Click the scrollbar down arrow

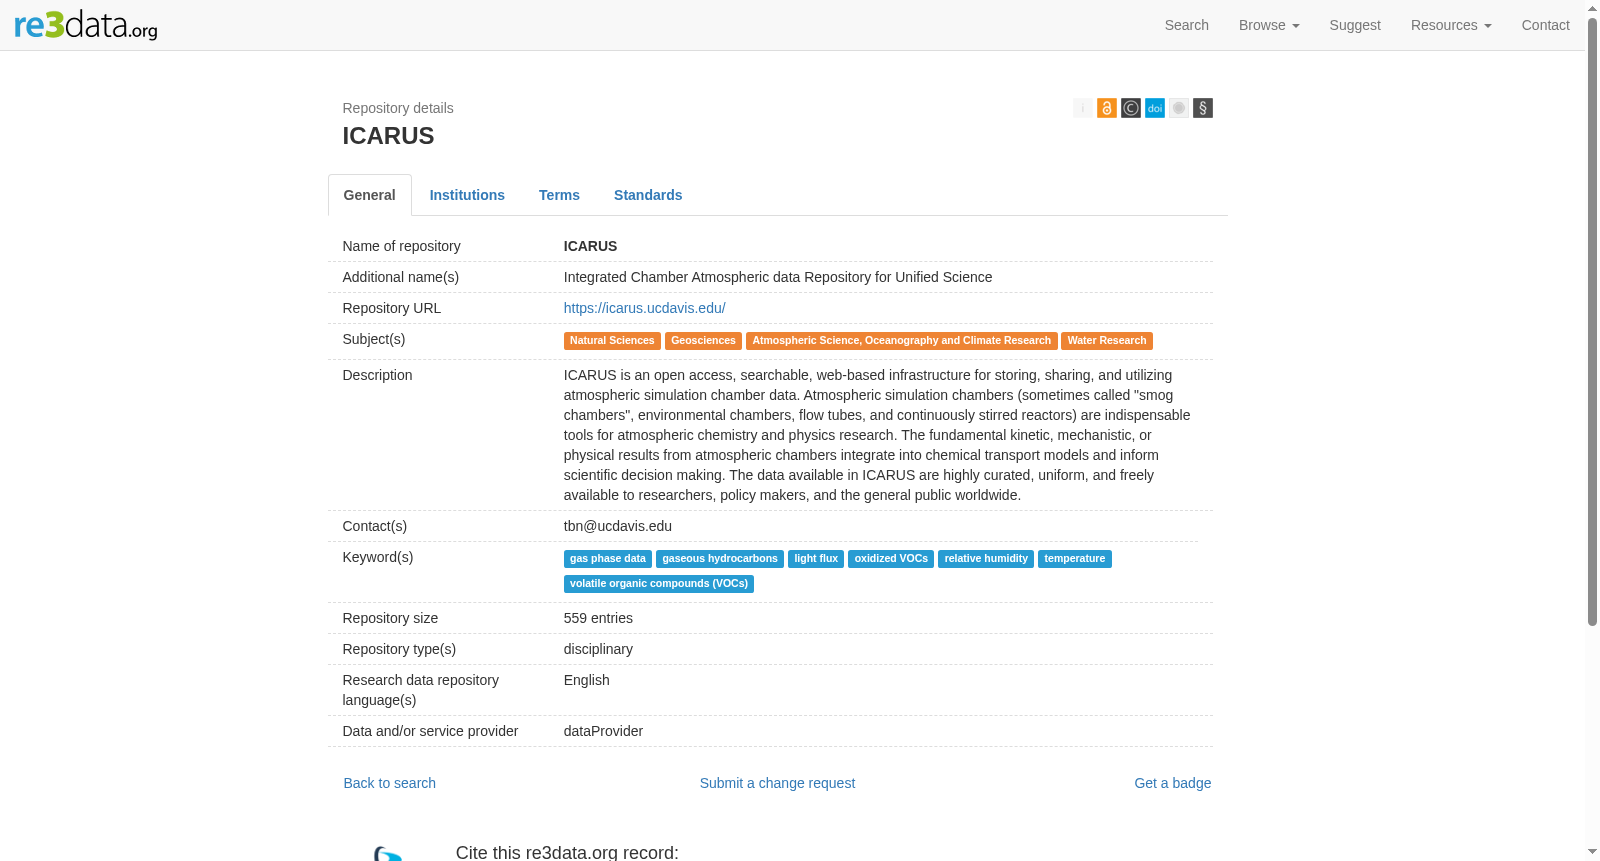[x=1592, y=852]
